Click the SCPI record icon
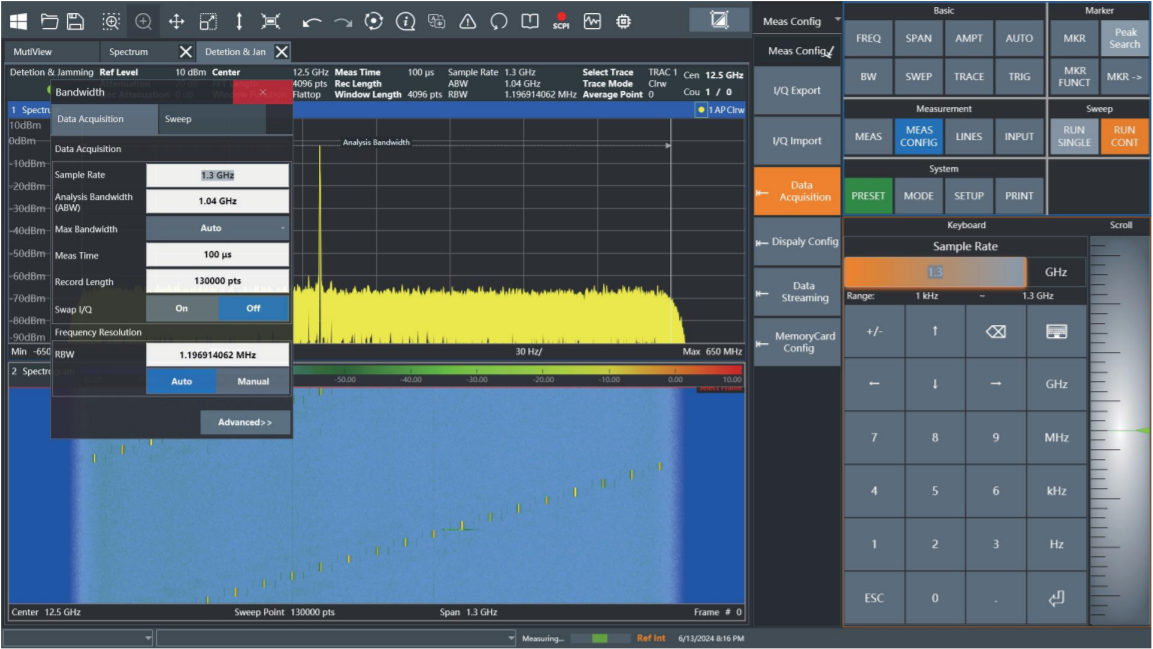 (561, 21)
